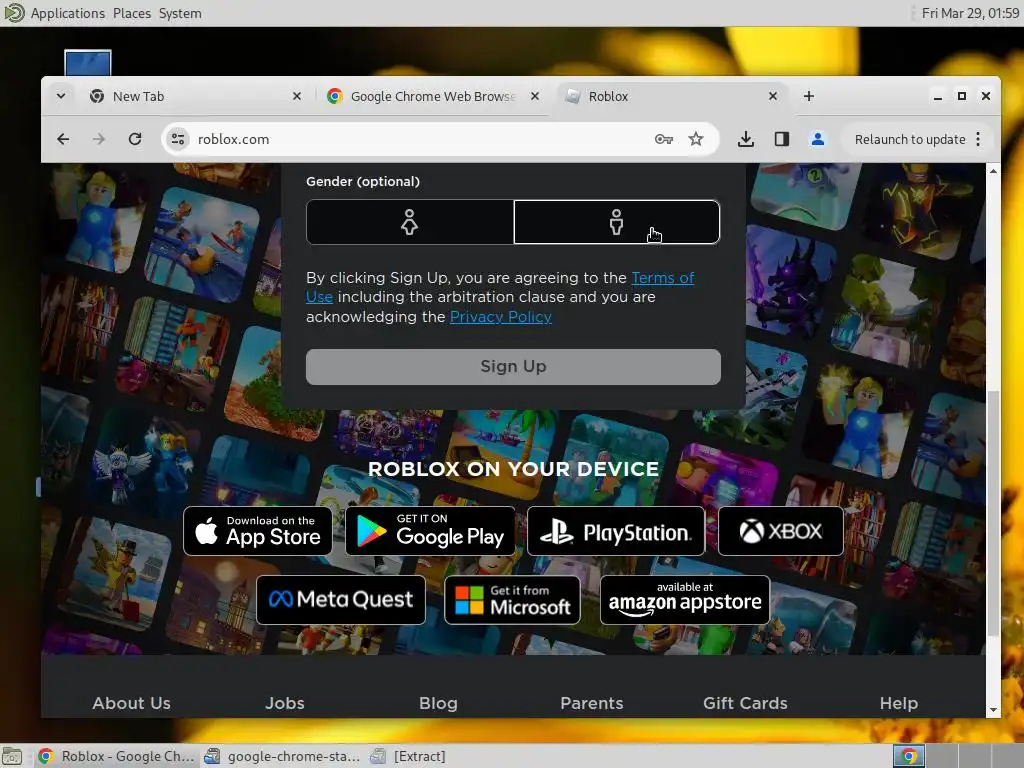Close the New Tab tab
This screenshot has width=1024, height=768.
296,97
